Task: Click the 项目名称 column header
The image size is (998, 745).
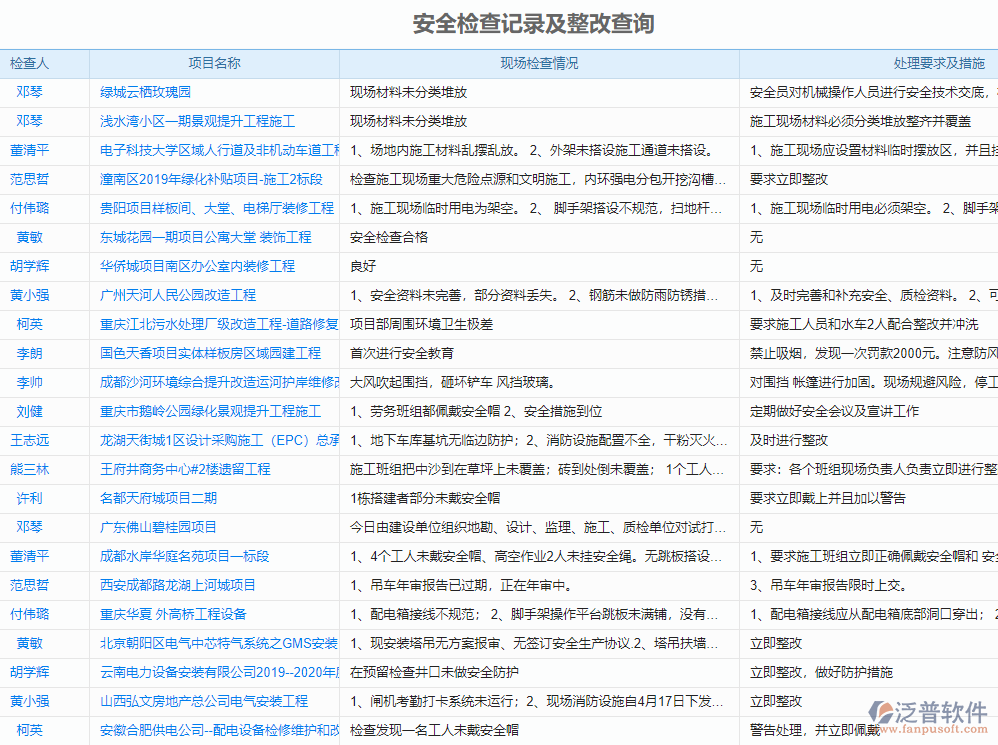Action: tap(213, 63)
